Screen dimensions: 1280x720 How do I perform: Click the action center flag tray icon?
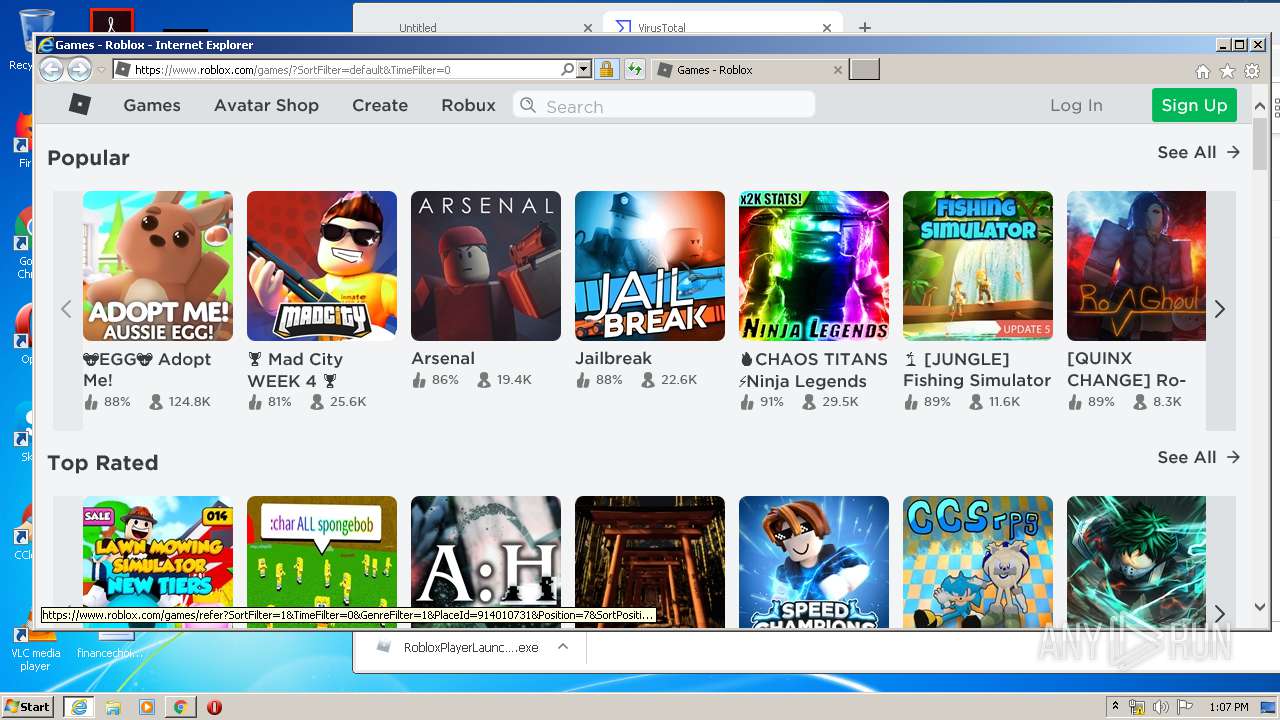(x=1186, y=707)
